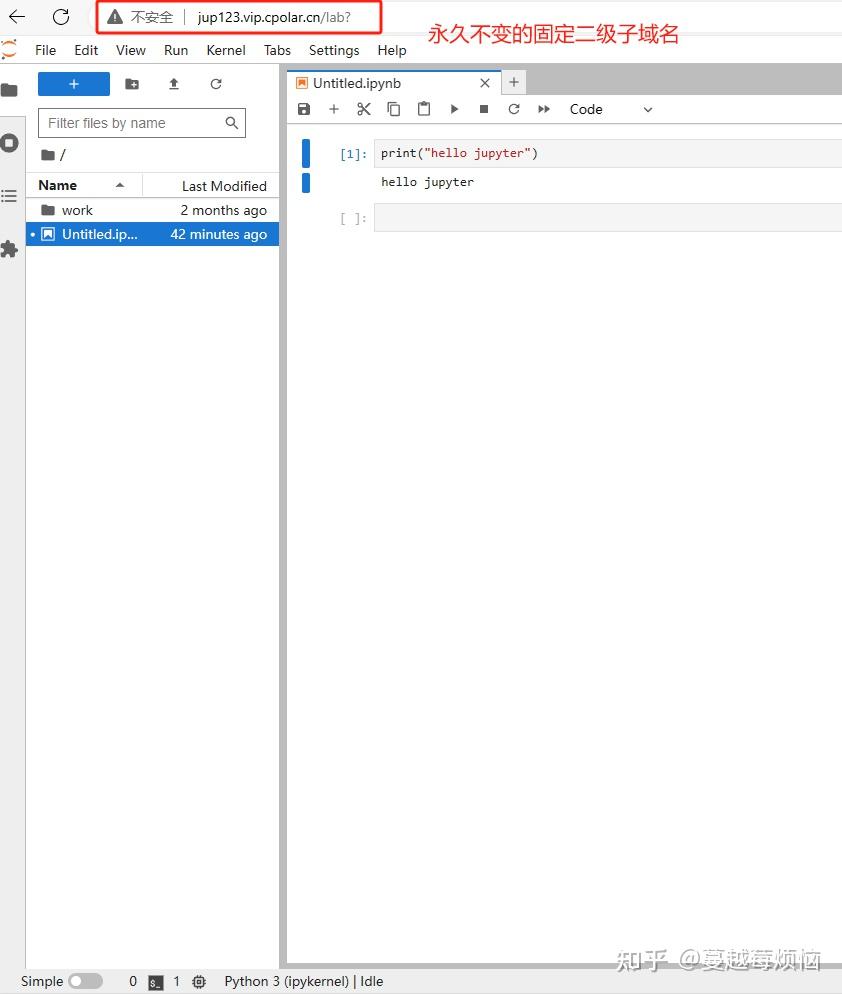Open the Help menu

(392, 50)
